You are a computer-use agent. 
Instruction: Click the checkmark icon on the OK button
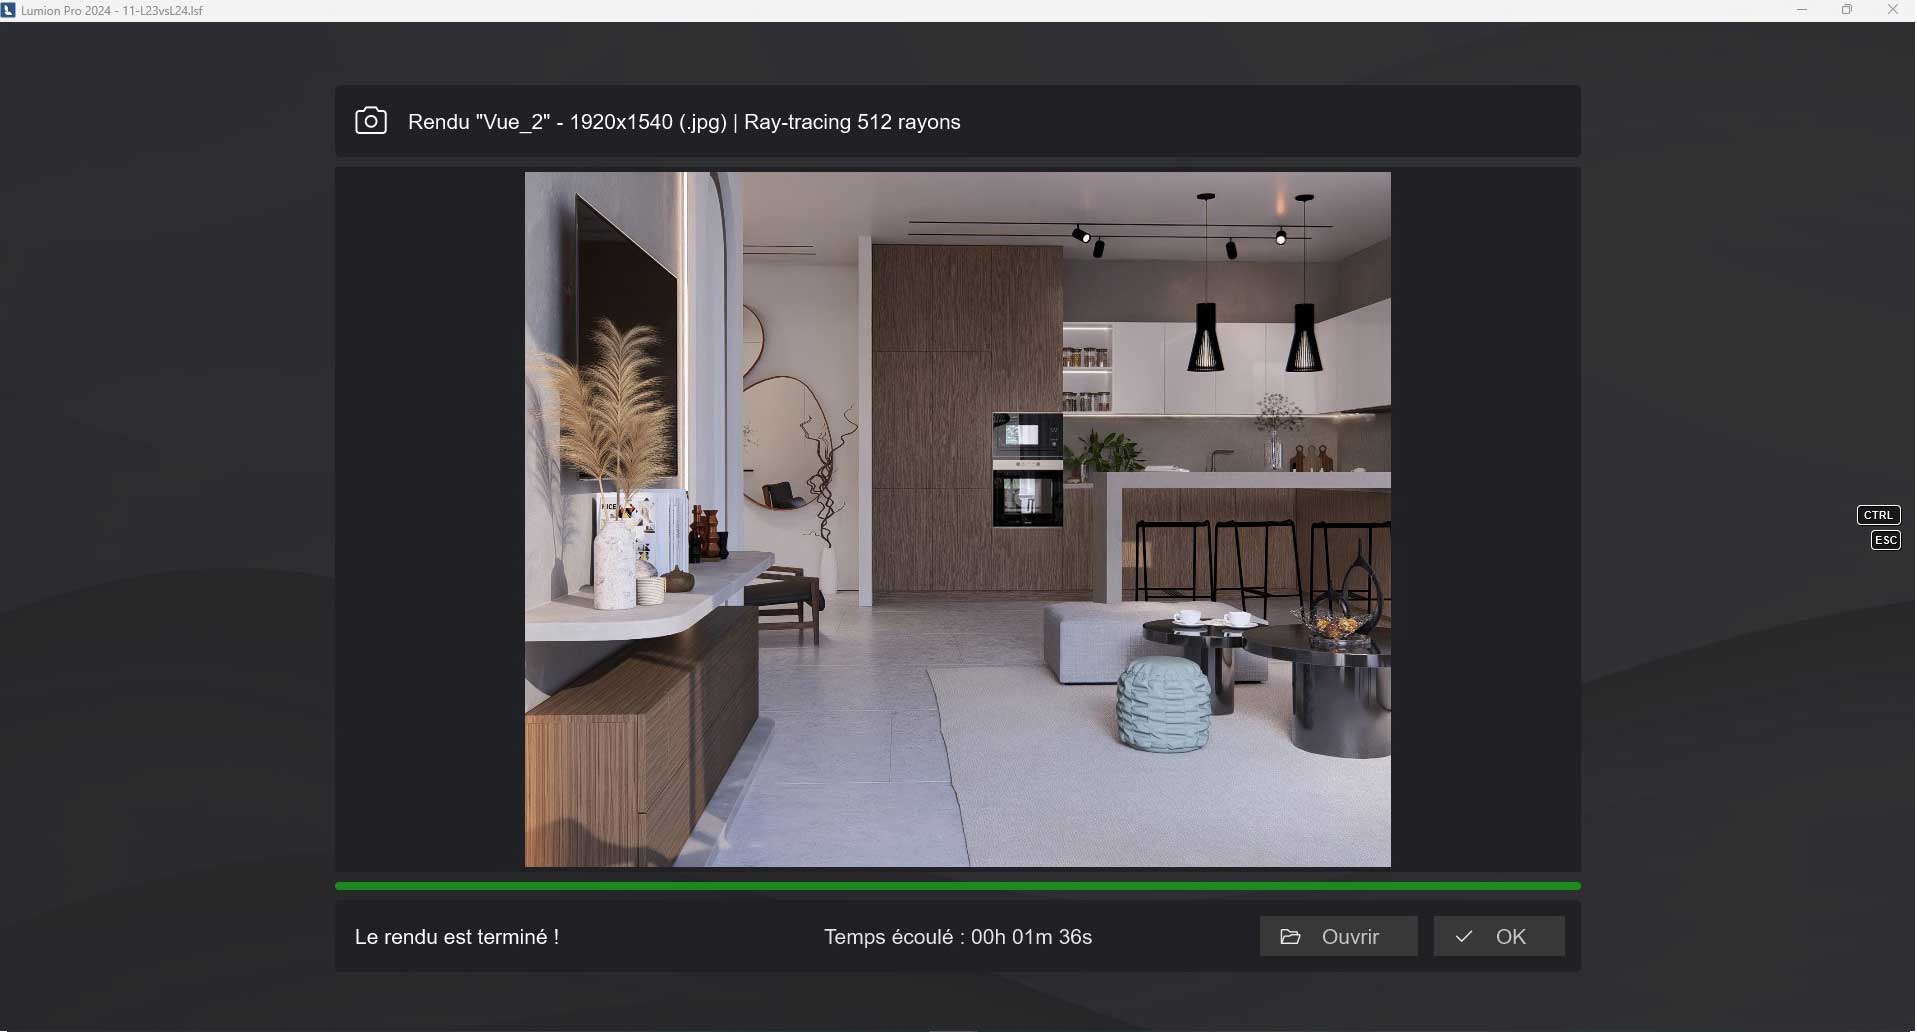coord(1464,937)
